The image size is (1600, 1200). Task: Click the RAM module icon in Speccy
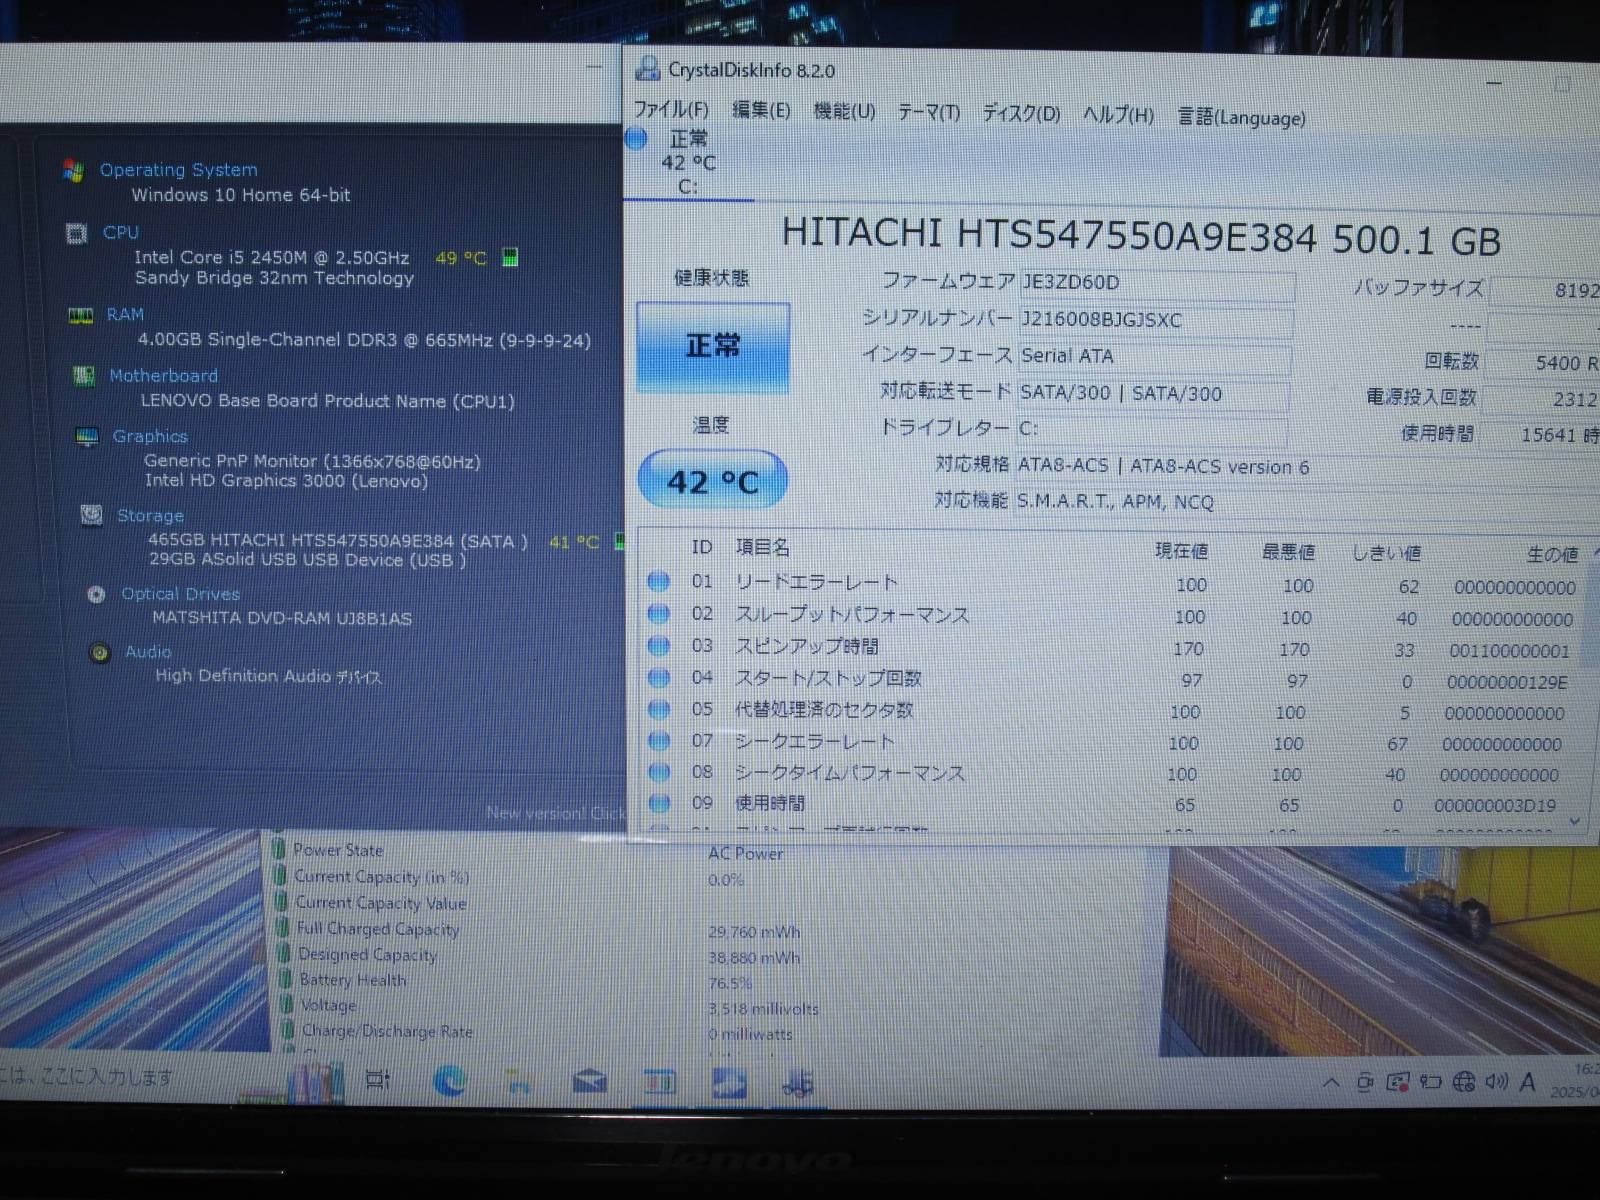pos(80,316)
